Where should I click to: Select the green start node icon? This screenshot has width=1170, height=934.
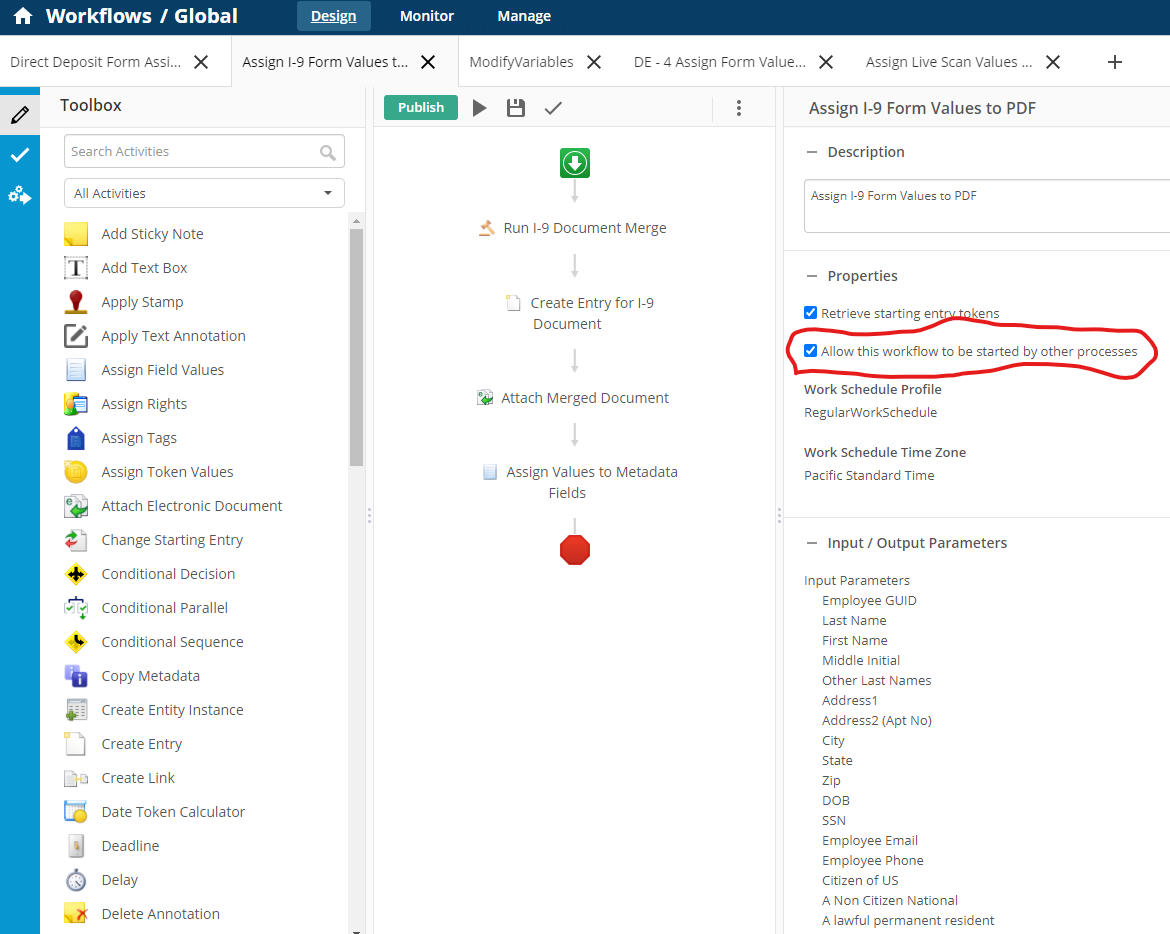pos(575,163)
